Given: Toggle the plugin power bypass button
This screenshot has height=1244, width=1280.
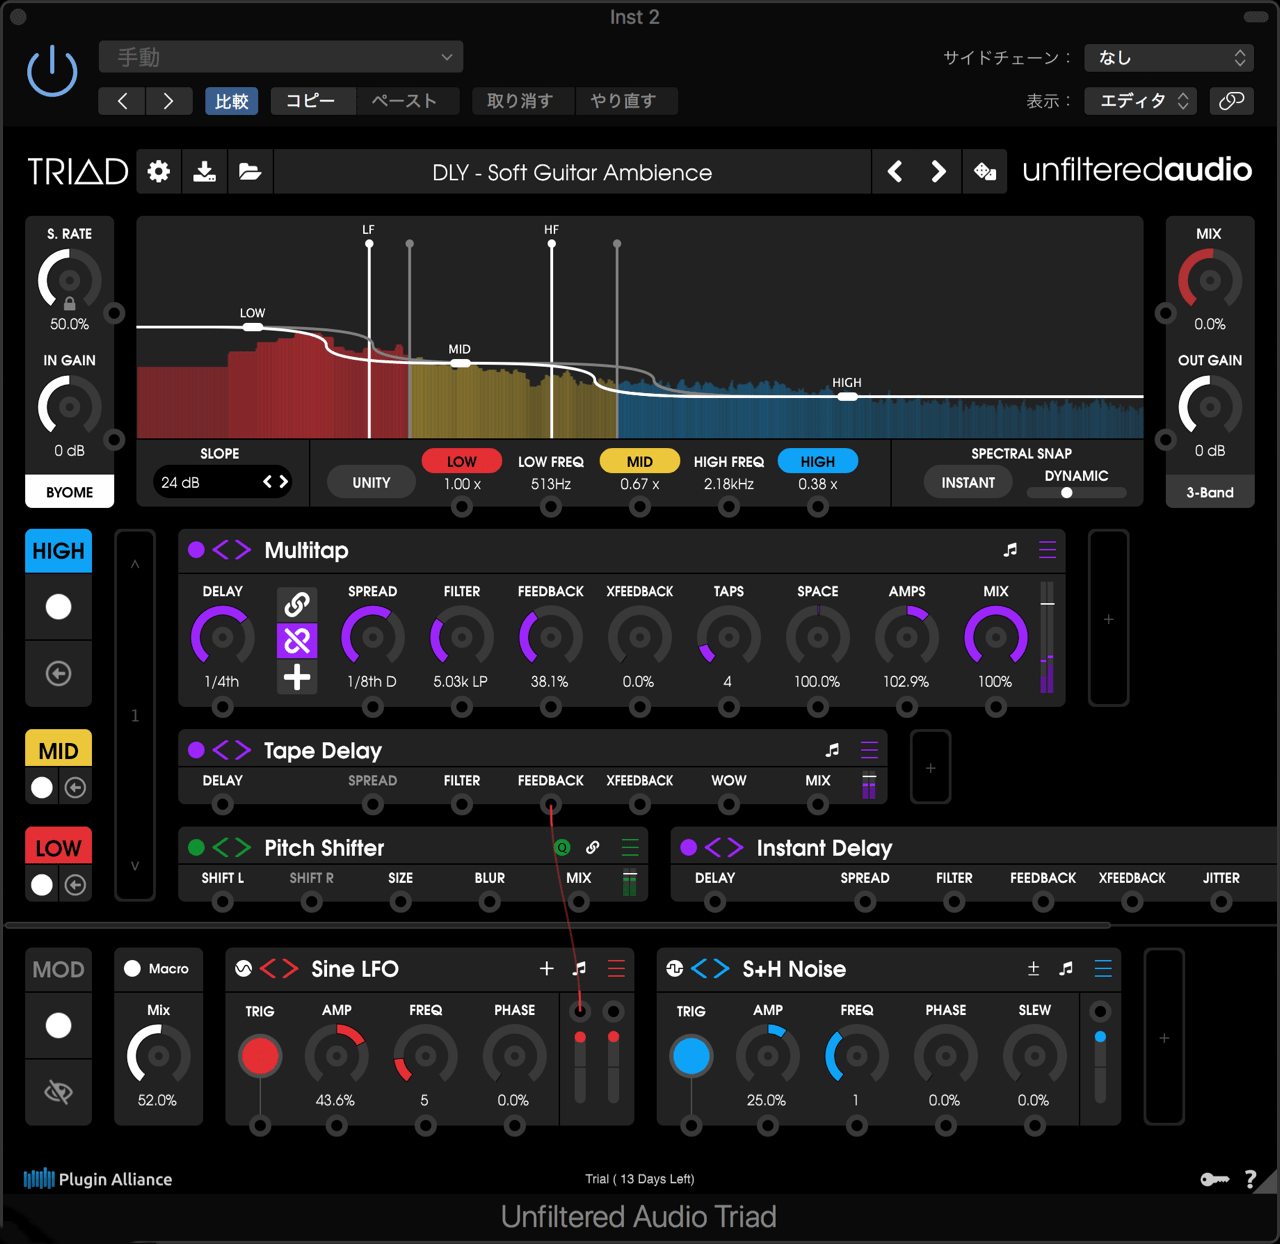Looking at the screenshot, I should [52, 72].
